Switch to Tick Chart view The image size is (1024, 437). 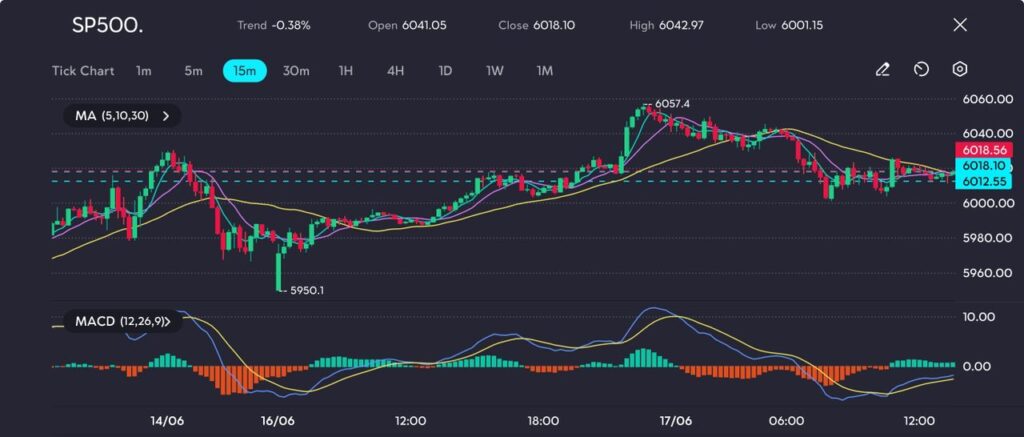pyautogui.click(x=83, y=71)
